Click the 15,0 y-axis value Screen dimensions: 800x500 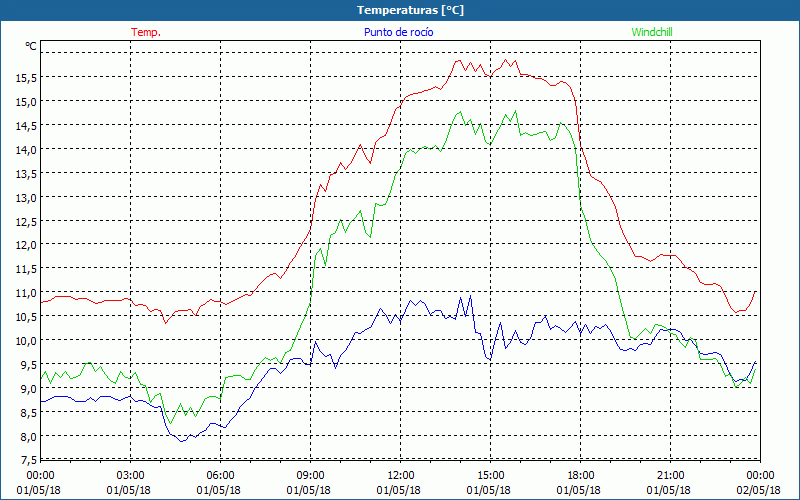[x=26, y=102]
